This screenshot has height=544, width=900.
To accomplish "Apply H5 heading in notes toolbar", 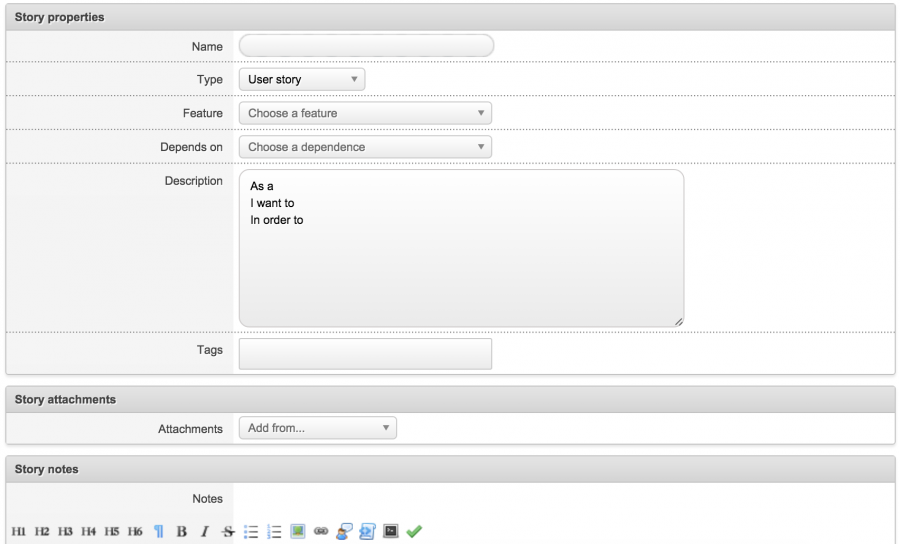I will 111,531.
